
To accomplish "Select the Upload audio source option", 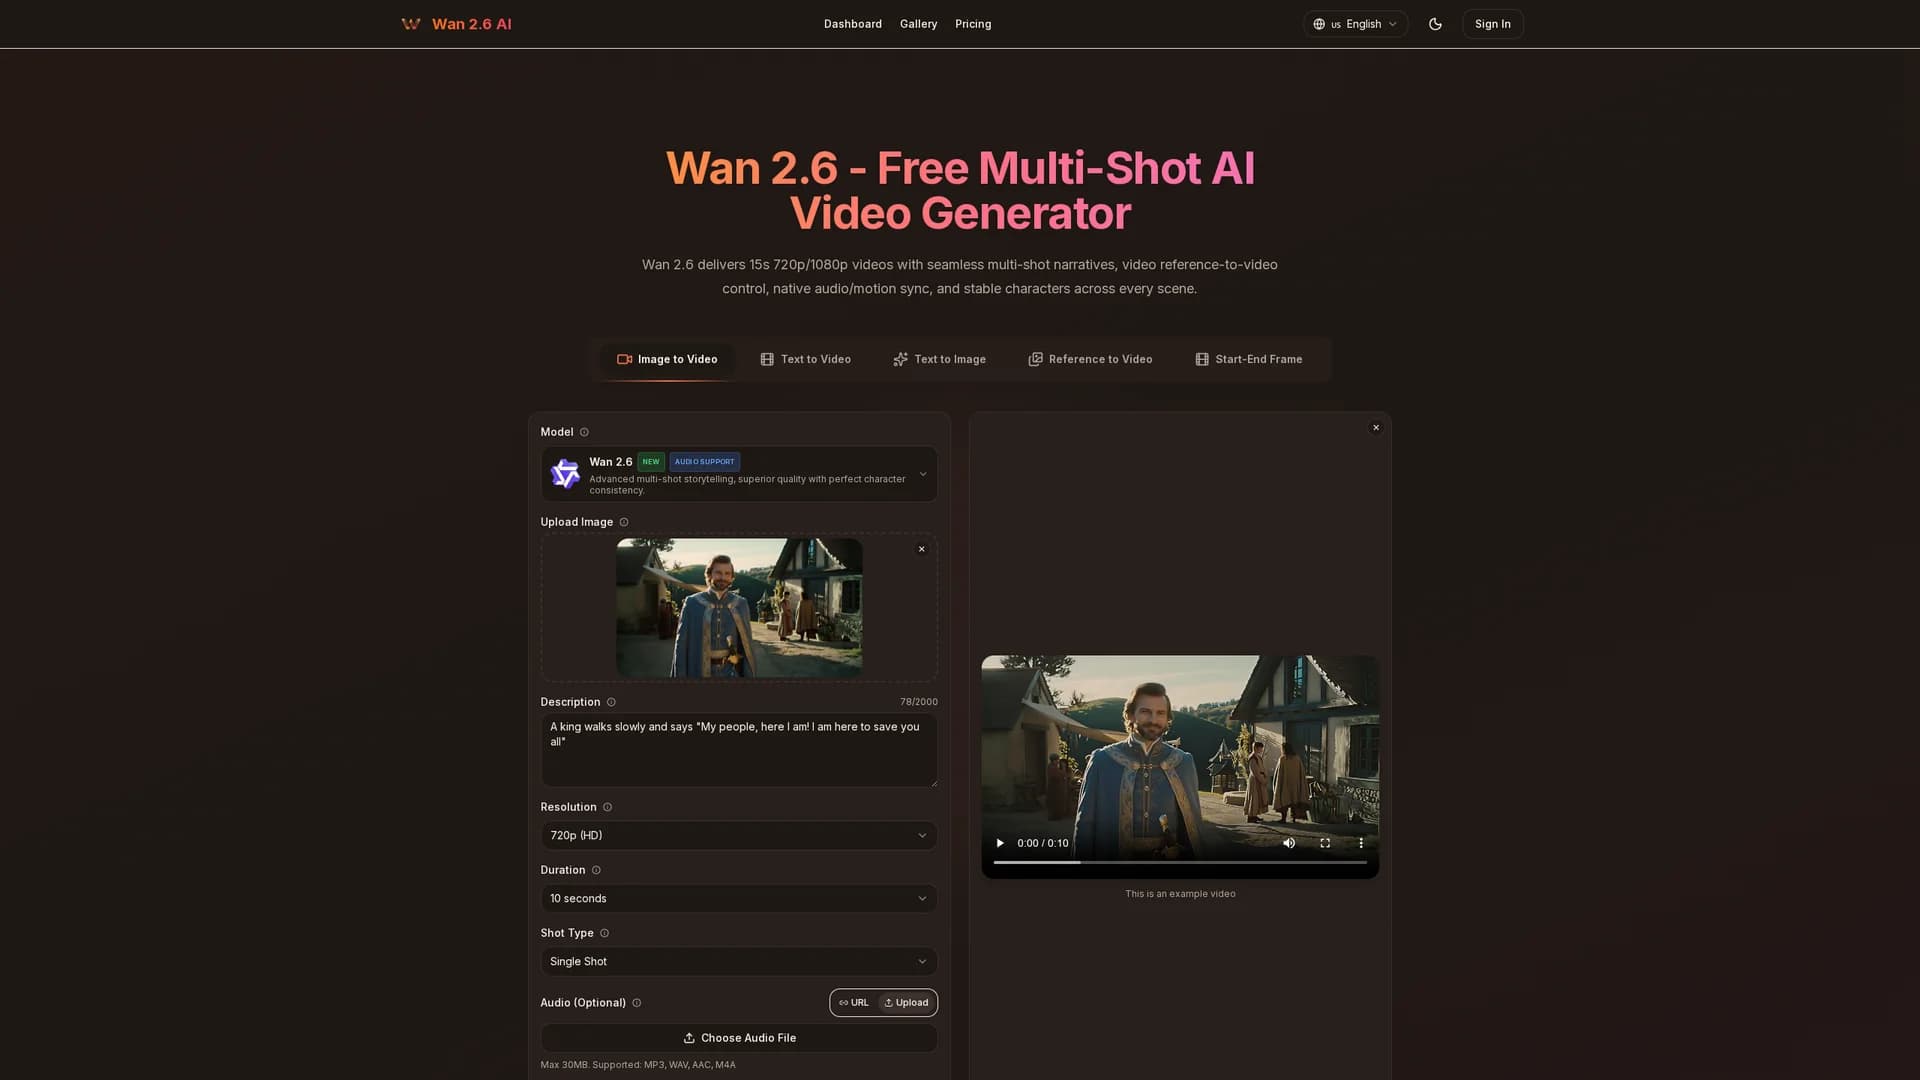I will tap(906, 1003).
